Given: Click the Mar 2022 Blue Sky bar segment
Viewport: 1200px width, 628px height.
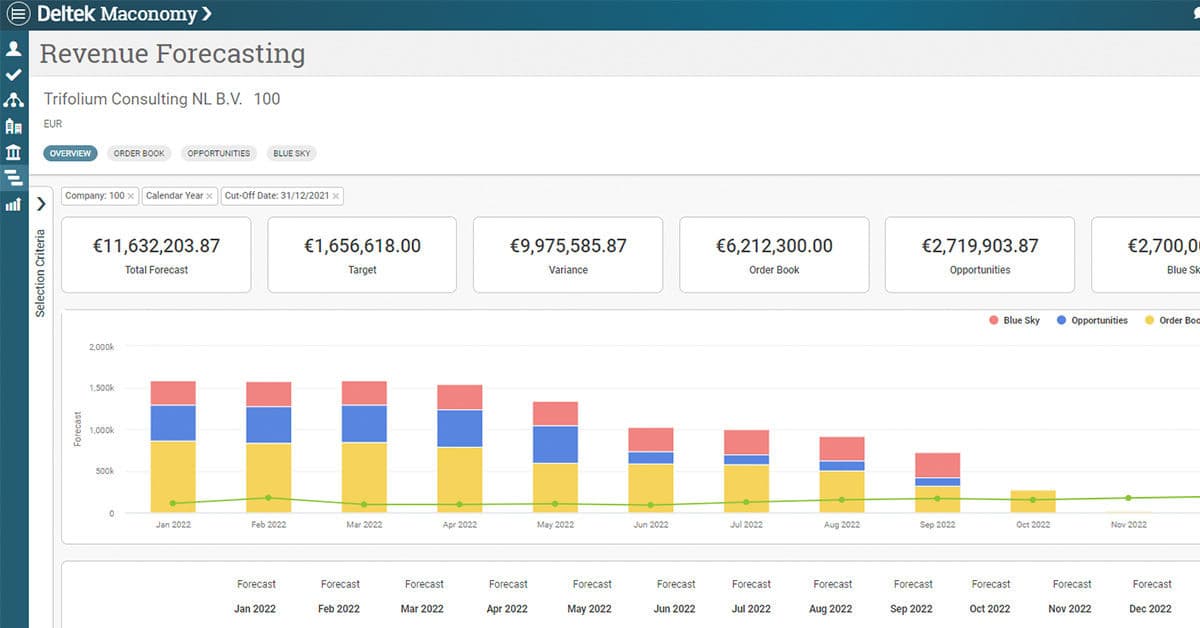Looking at the screenshot, I should coord(364,393).
